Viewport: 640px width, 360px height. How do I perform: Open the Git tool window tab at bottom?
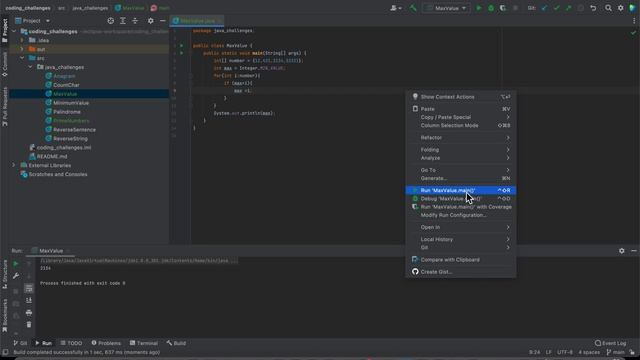point(20,343)
